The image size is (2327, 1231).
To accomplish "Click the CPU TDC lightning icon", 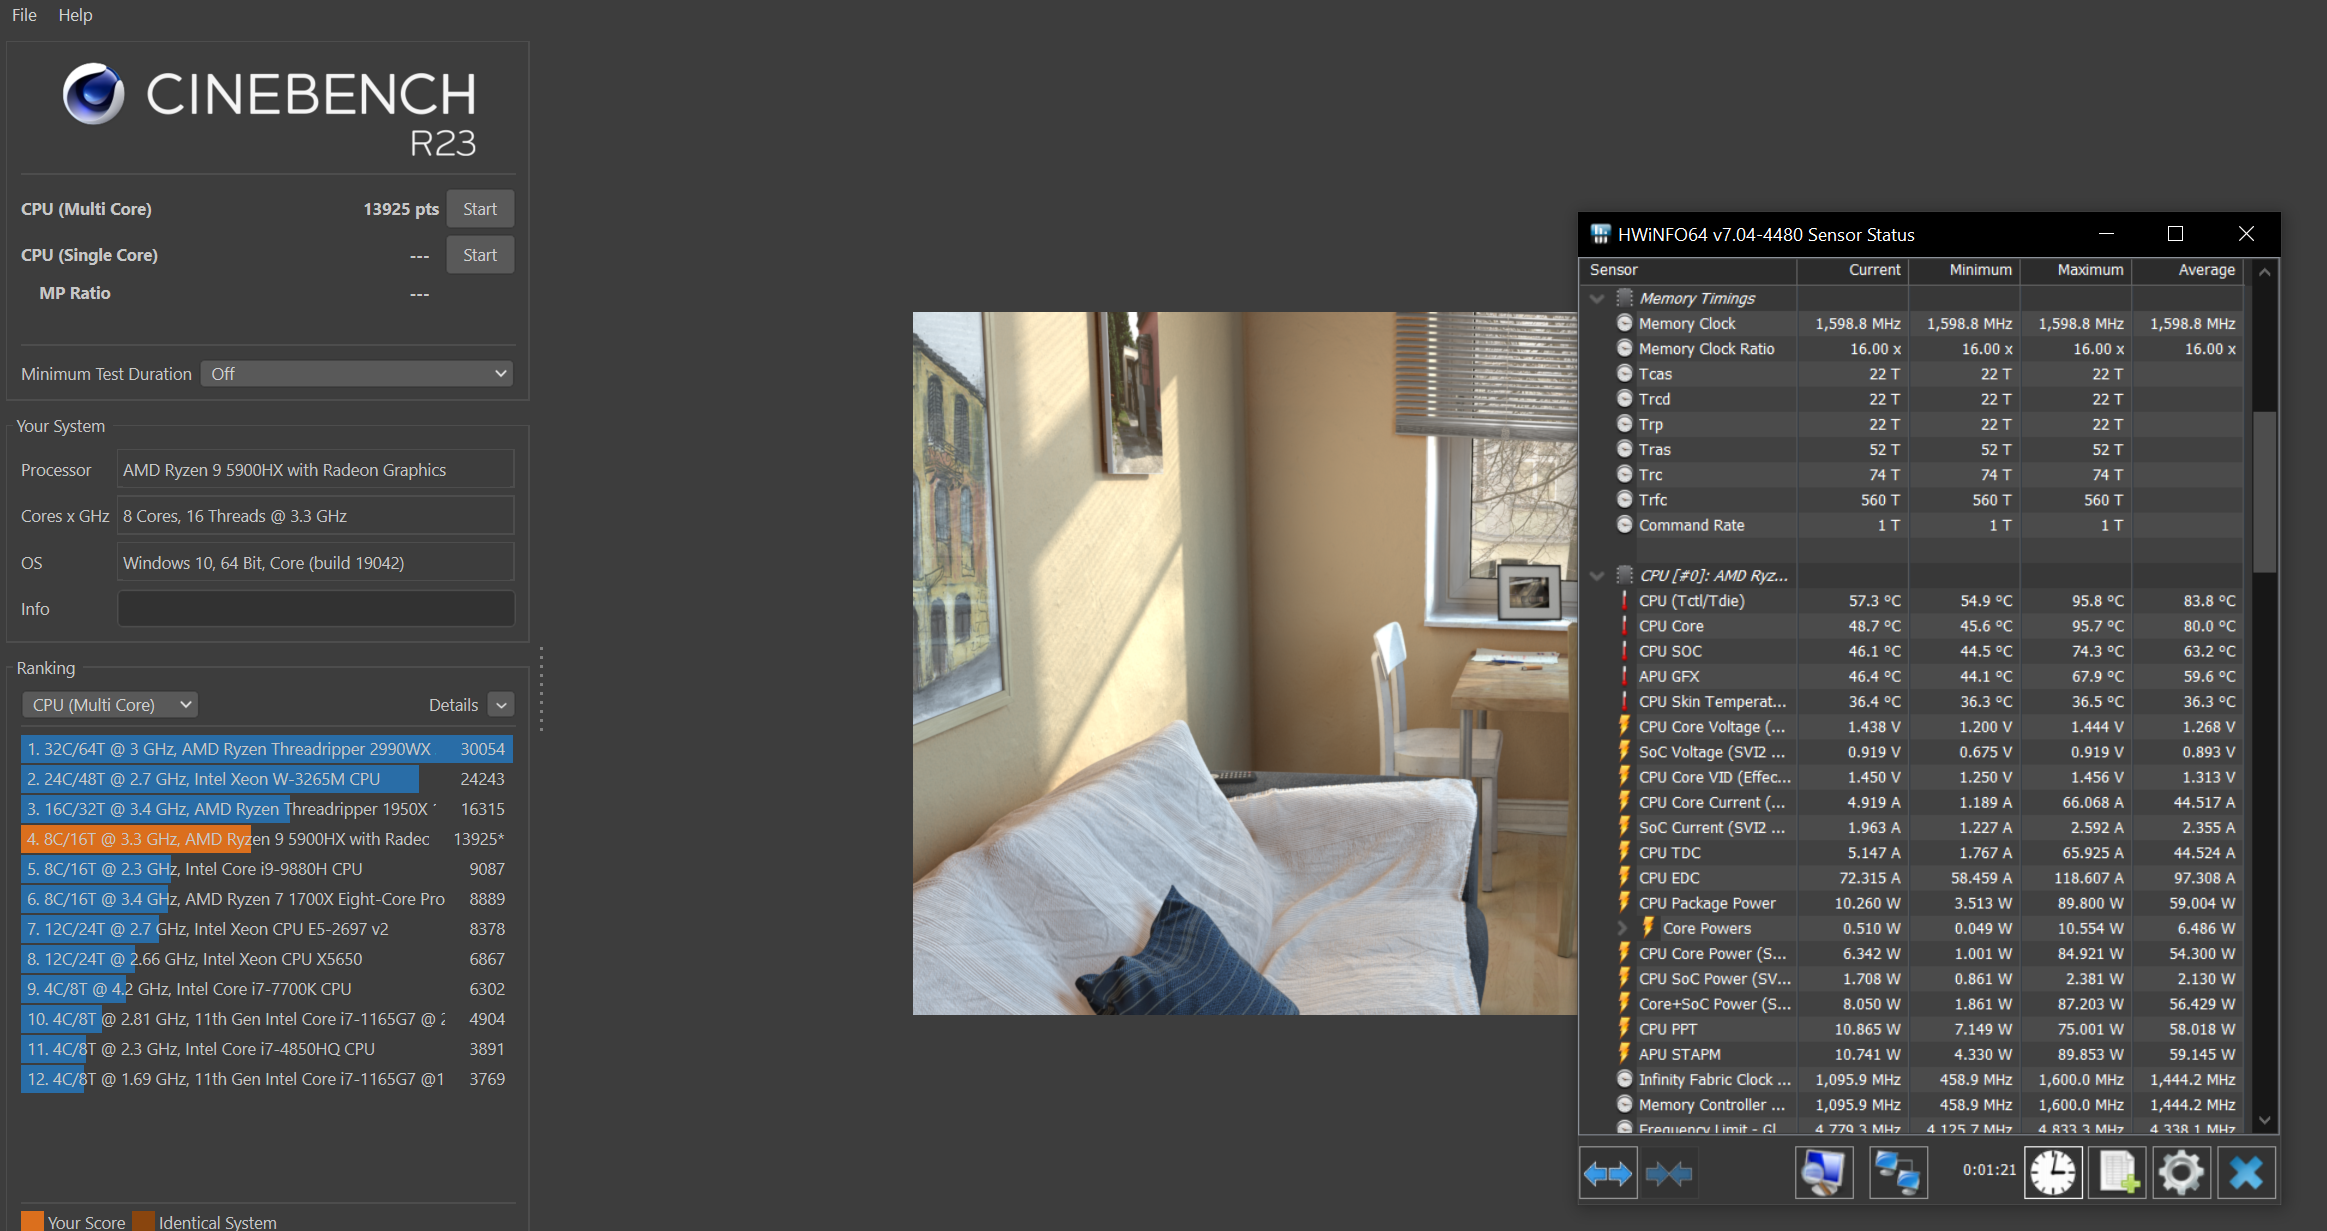I will coord(1625,852).
